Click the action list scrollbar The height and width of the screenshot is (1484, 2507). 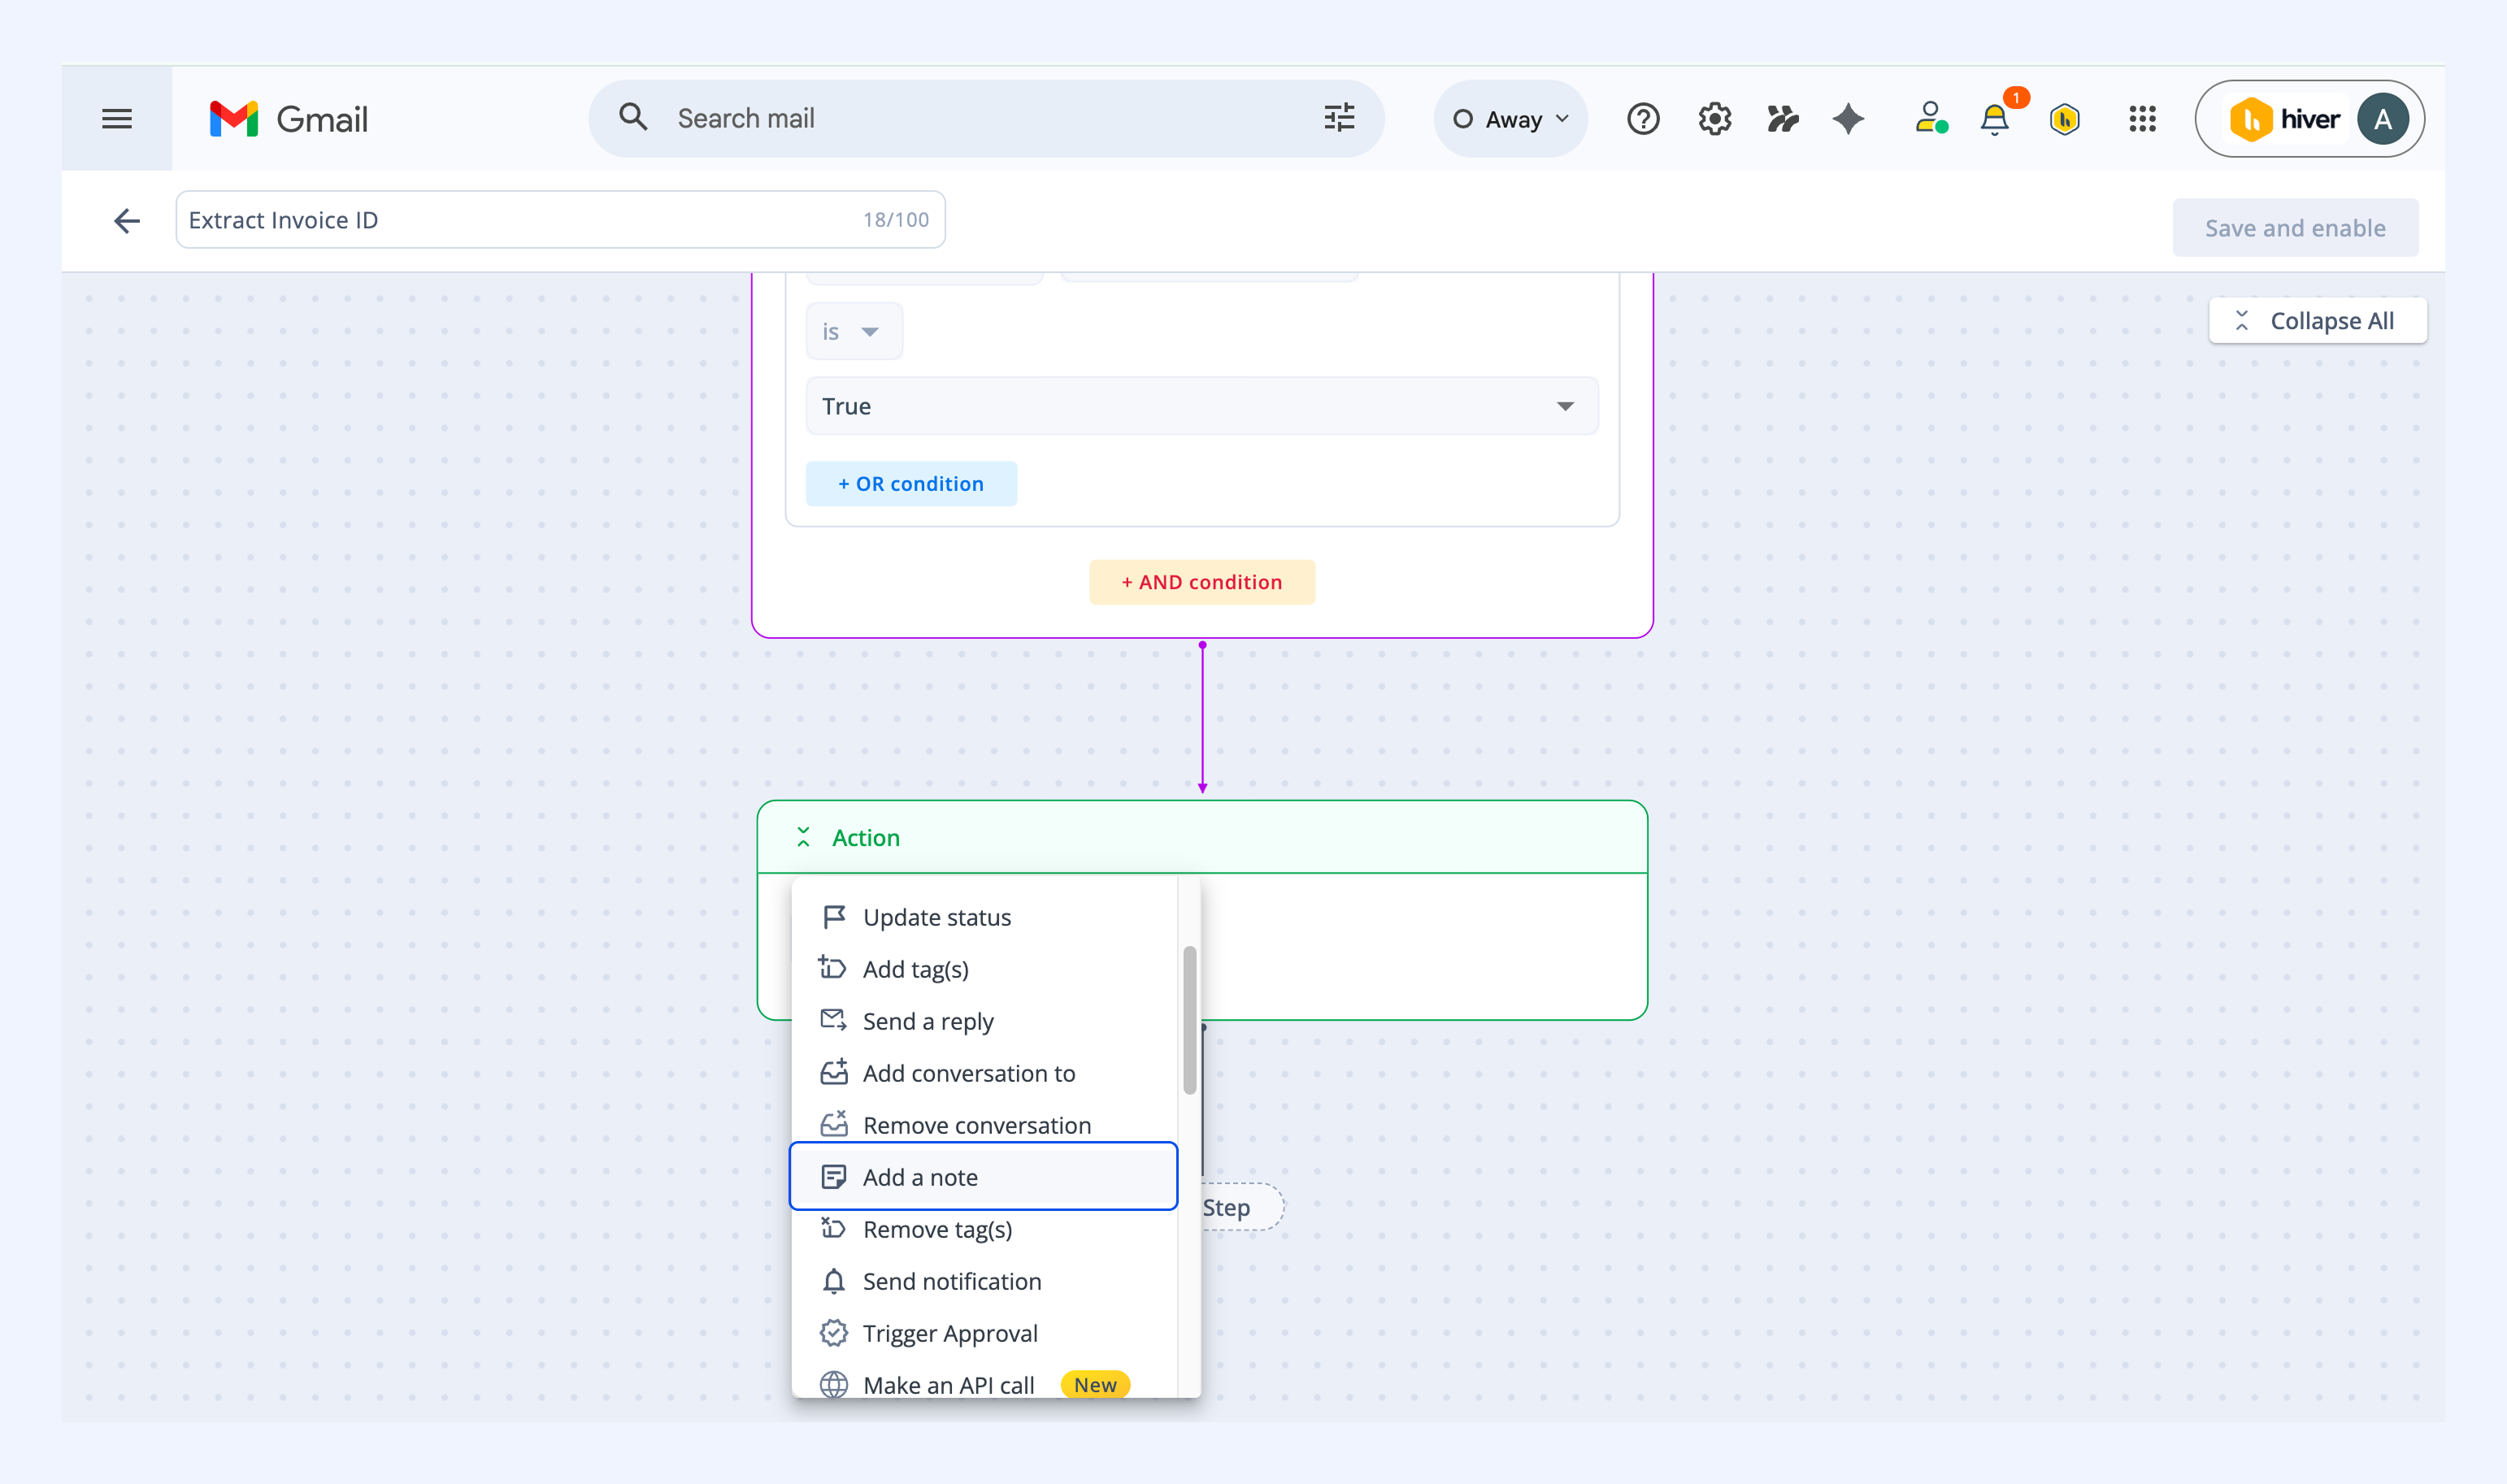(x=1189, y=1020)
